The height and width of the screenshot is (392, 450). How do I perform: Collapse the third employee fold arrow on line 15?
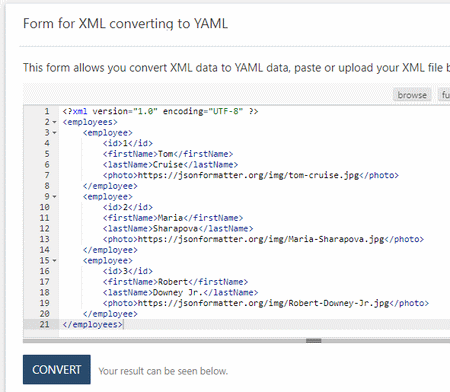(x=54, y=261)
